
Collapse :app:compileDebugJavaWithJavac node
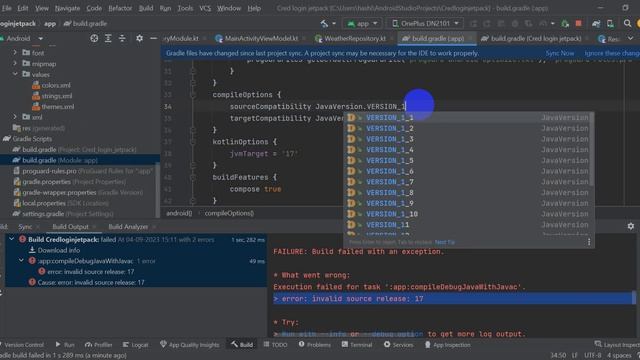pos(21,260)
